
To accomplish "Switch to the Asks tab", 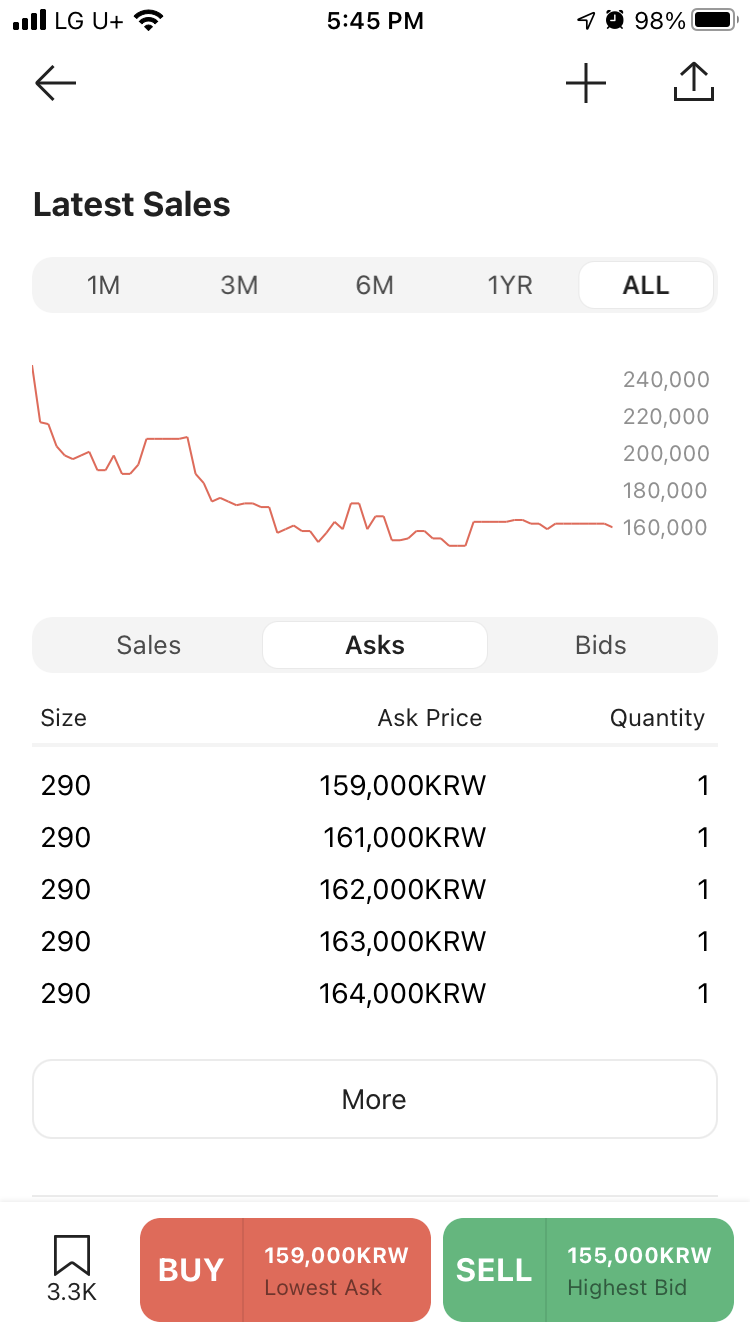I will (x=375, y=645).
